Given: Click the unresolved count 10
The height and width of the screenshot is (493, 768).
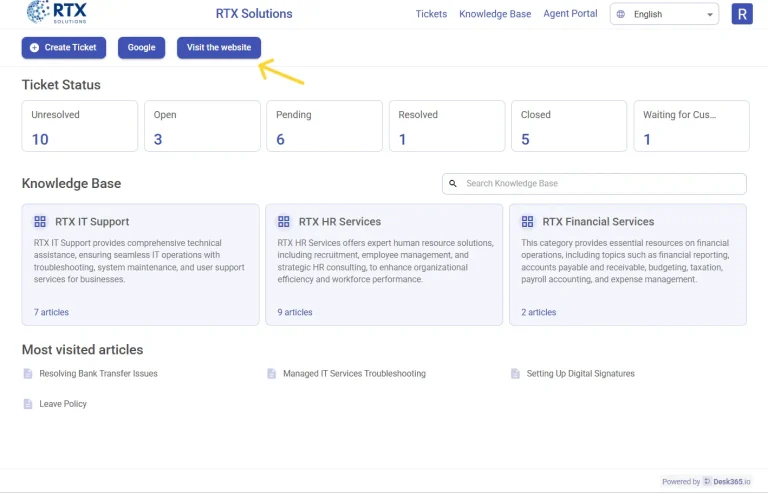Looking at the screenshot, I should pyautogui.click(x=40, y=140).
